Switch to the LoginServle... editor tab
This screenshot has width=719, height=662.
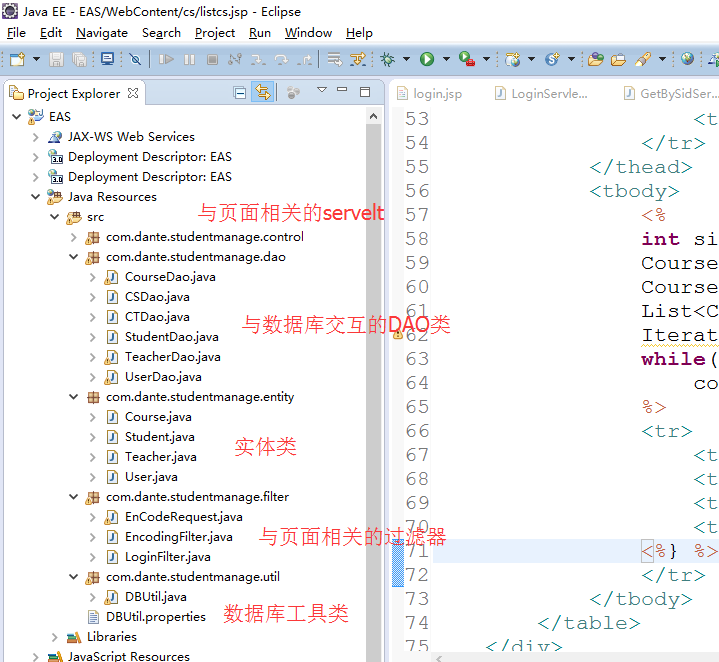tap(542, 94)
